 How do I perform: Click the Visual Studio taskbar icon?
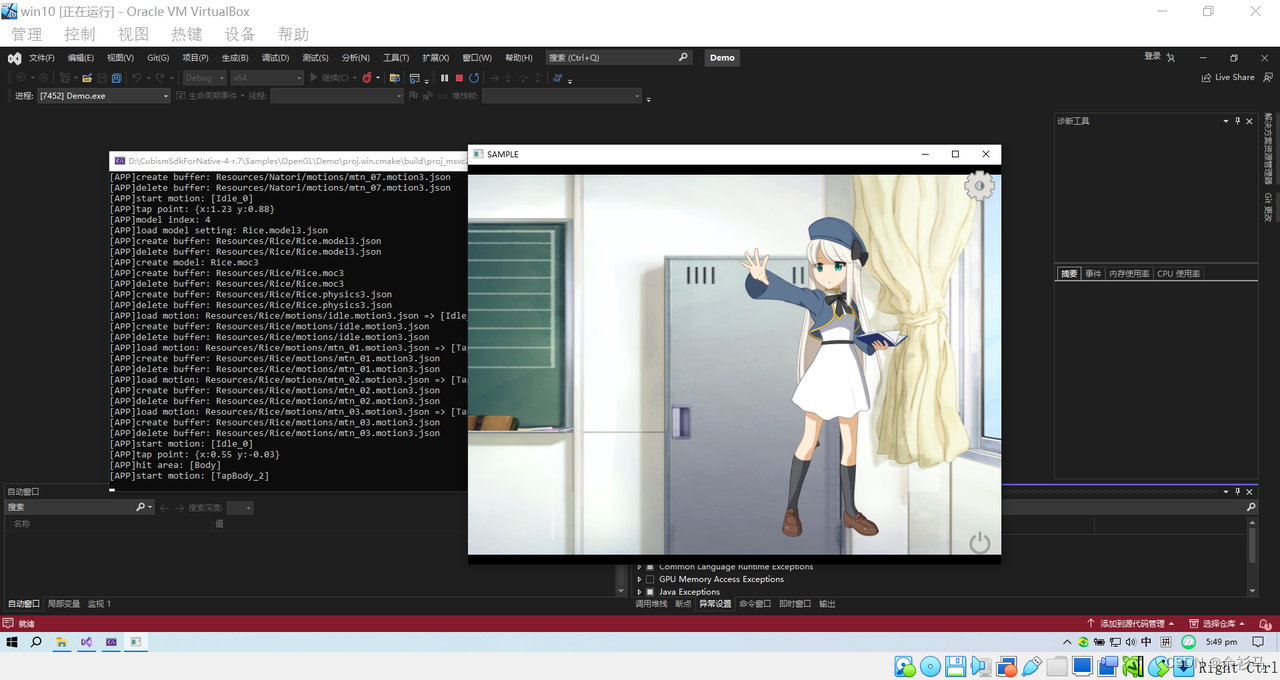(x=87, y=642)
